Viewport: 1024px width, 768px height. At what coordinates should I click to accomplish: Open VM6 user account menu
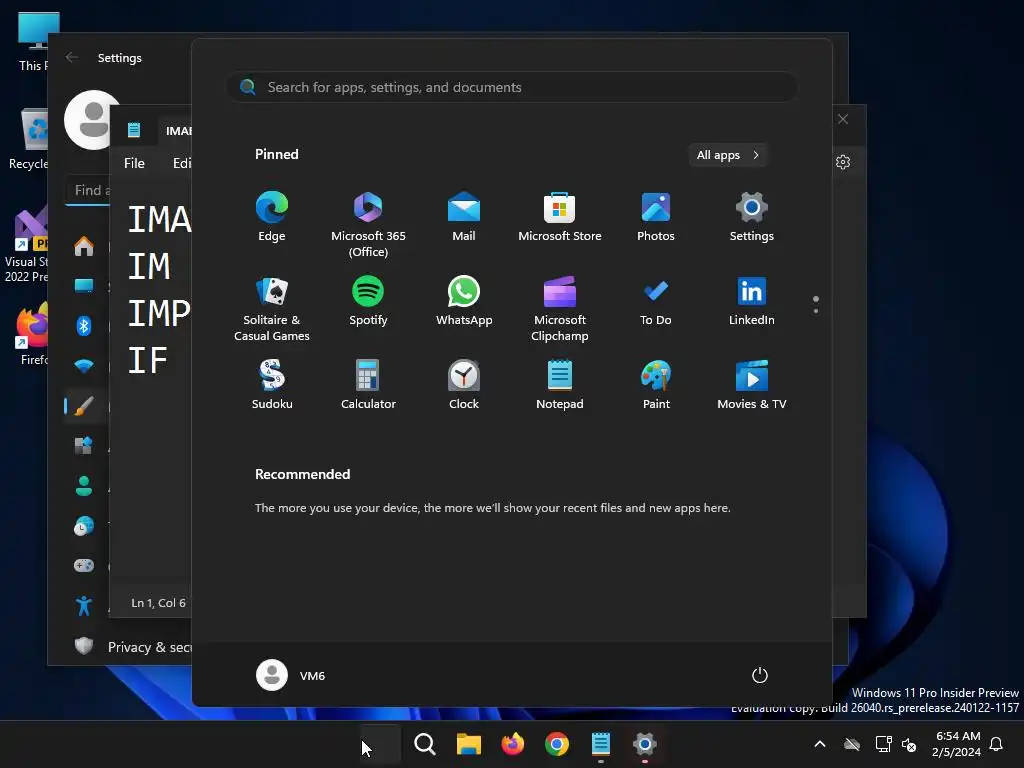click(291, 675)
